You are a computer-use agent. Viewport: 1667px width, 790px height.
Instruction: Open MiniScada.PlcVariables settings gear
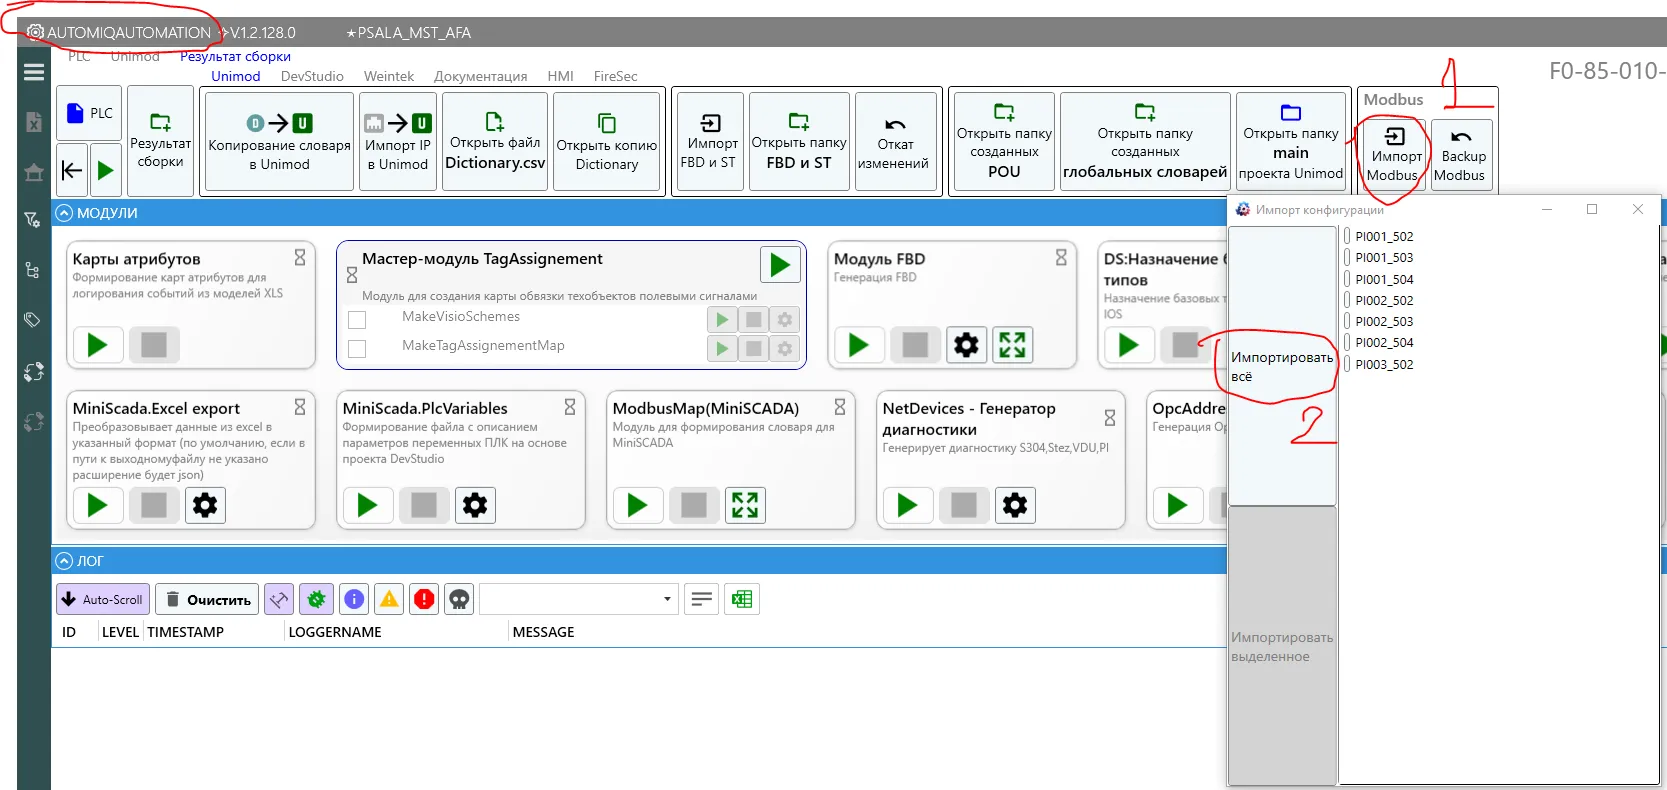(x=475, y=505)
